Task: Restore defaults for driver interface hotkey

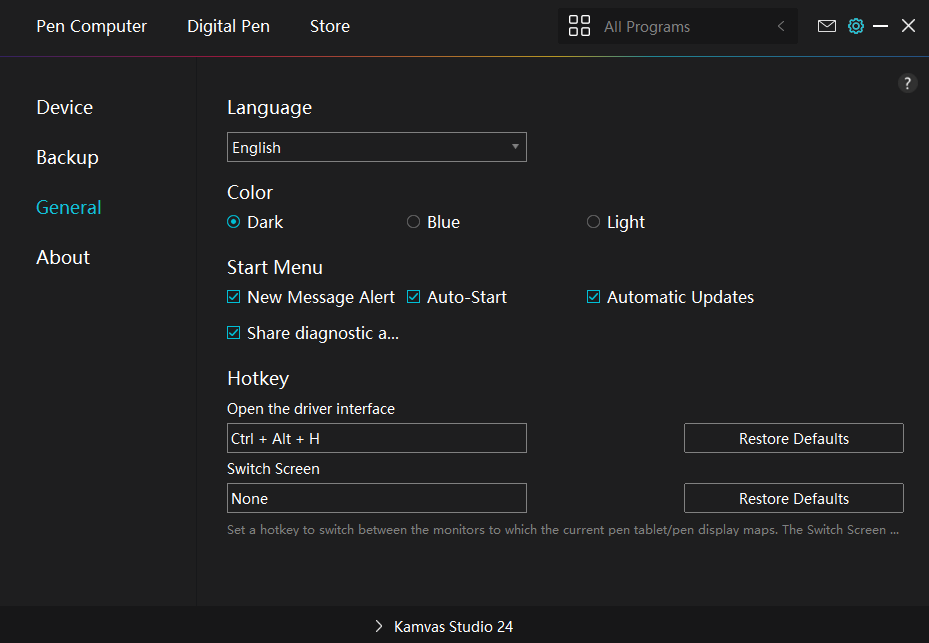Action: pos(793,438)
